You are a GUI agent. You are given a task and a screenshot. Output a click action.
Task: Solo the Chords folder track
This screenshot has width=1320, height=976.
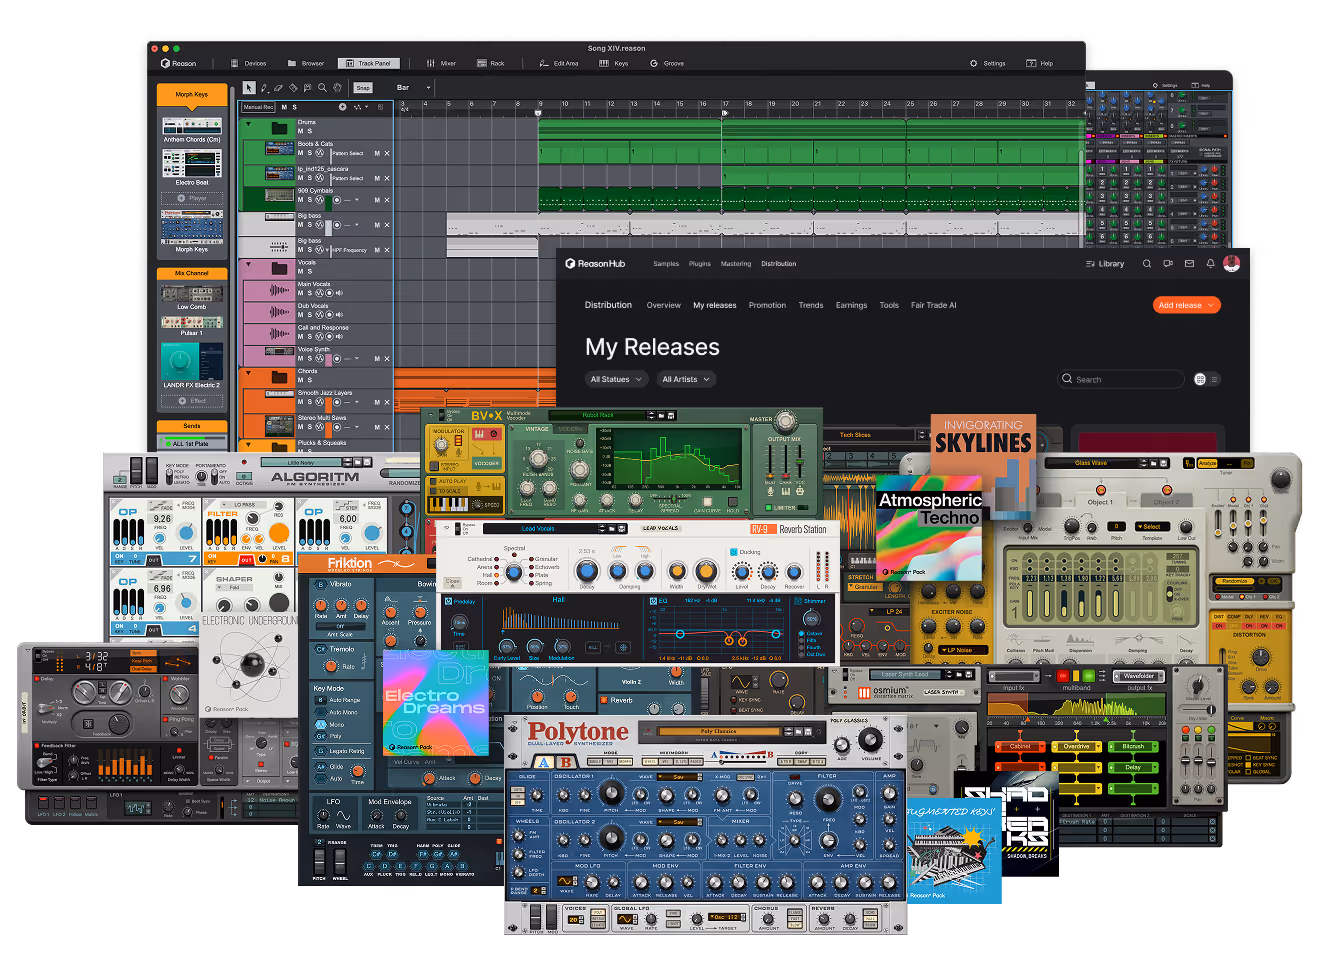[x=310, y=380]
